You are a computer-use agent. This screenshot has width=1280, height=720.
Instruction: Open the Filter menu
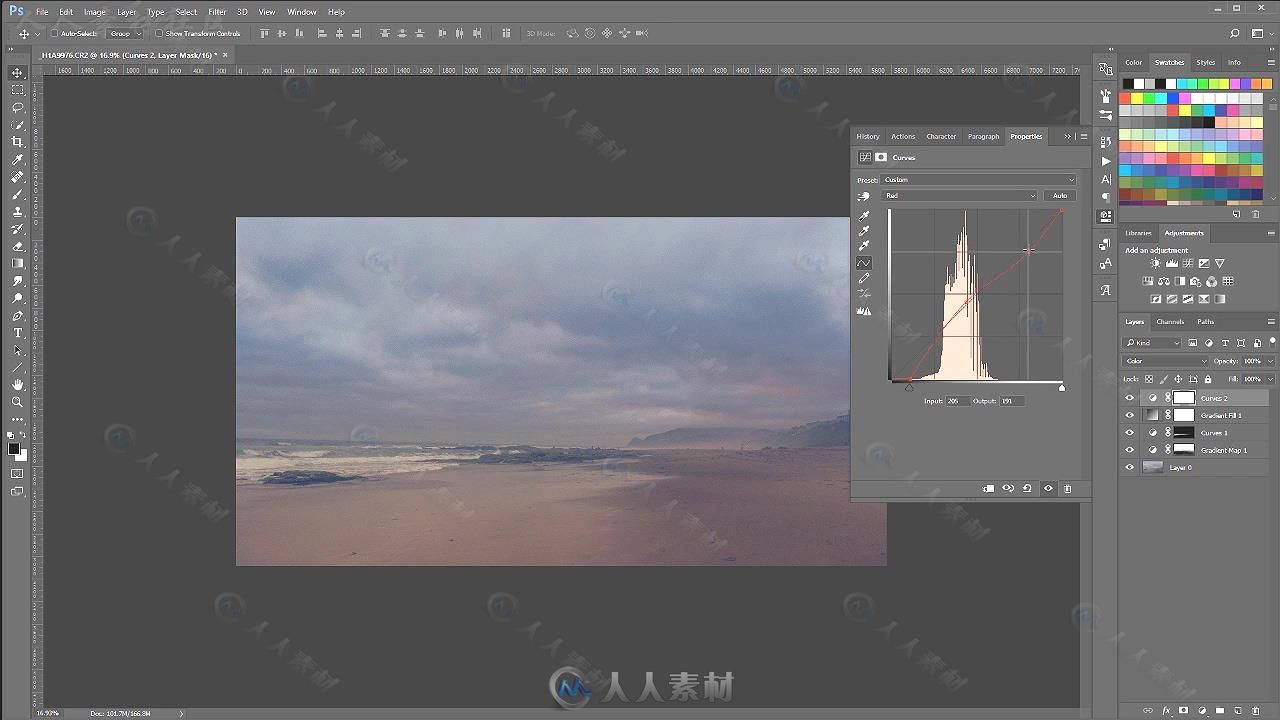(217, 12)
